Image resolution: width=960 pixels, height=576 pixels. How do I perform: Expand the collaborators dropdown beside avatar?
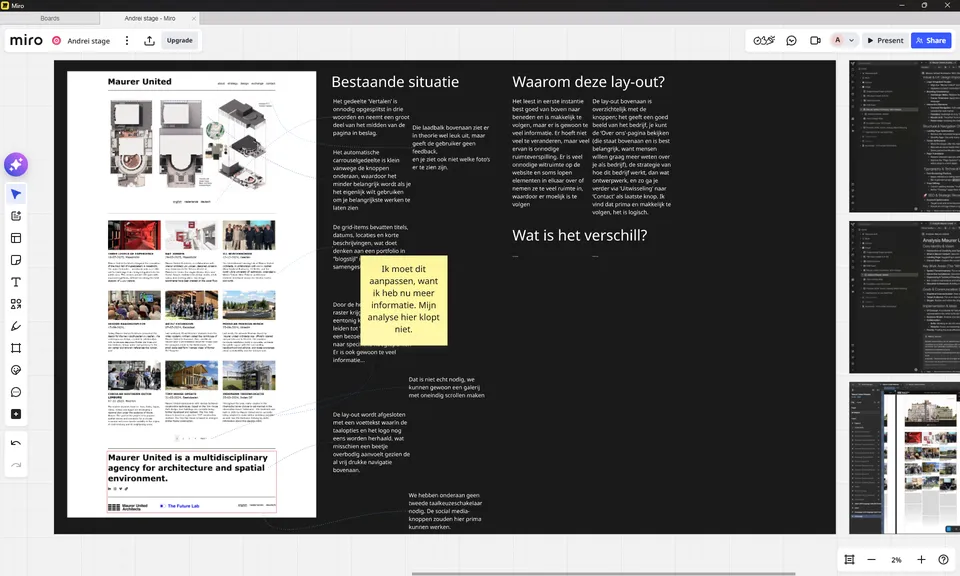tap(851, 40)
